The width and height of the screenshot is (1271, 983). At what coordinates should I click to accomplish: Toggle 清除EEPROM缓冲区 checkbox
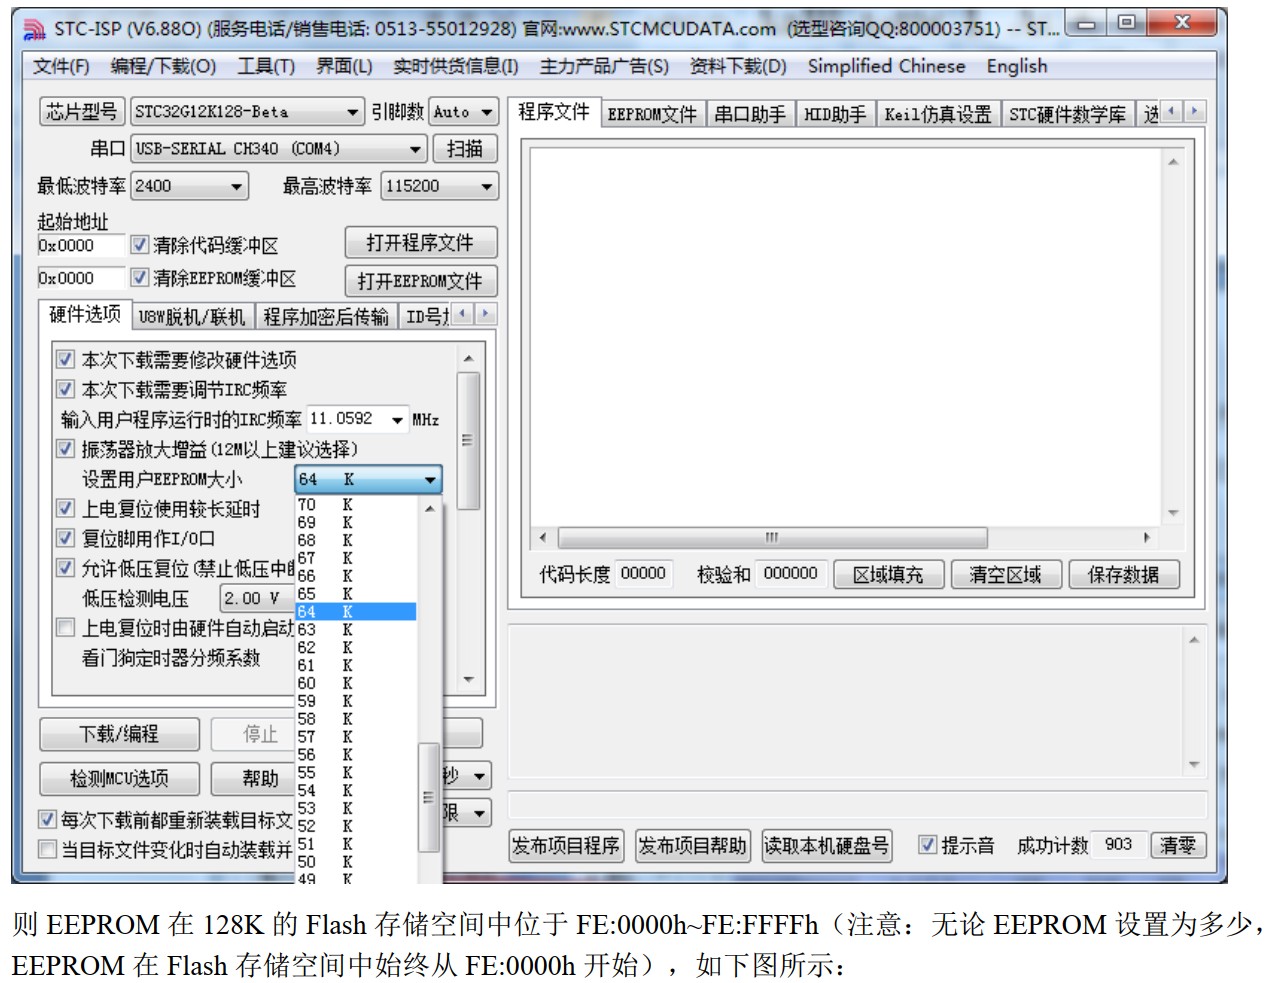(x=140, y=277)
